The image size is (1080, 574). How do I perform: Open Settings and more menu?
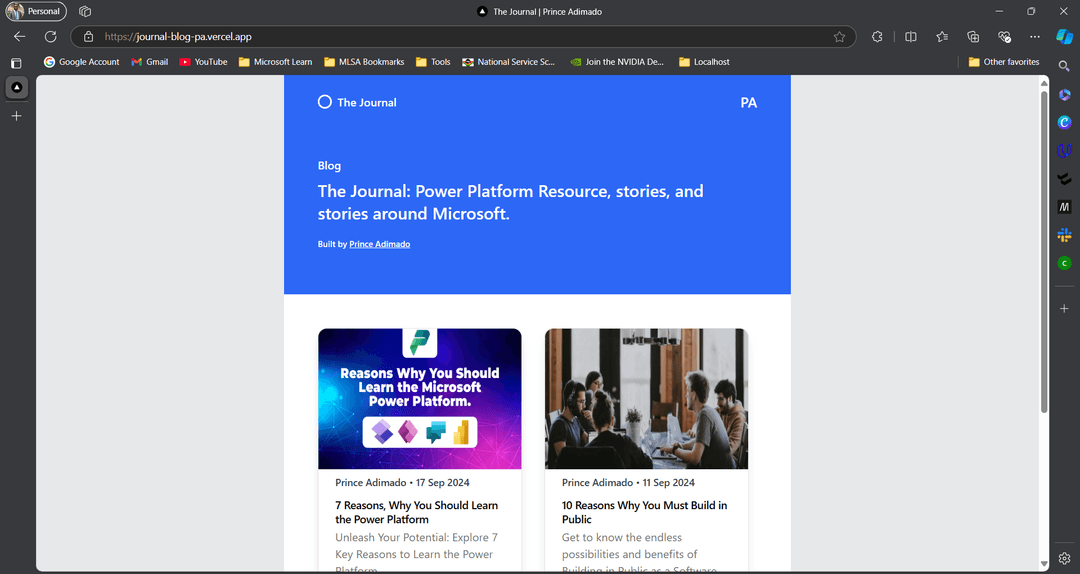[x=1035, y=37]
